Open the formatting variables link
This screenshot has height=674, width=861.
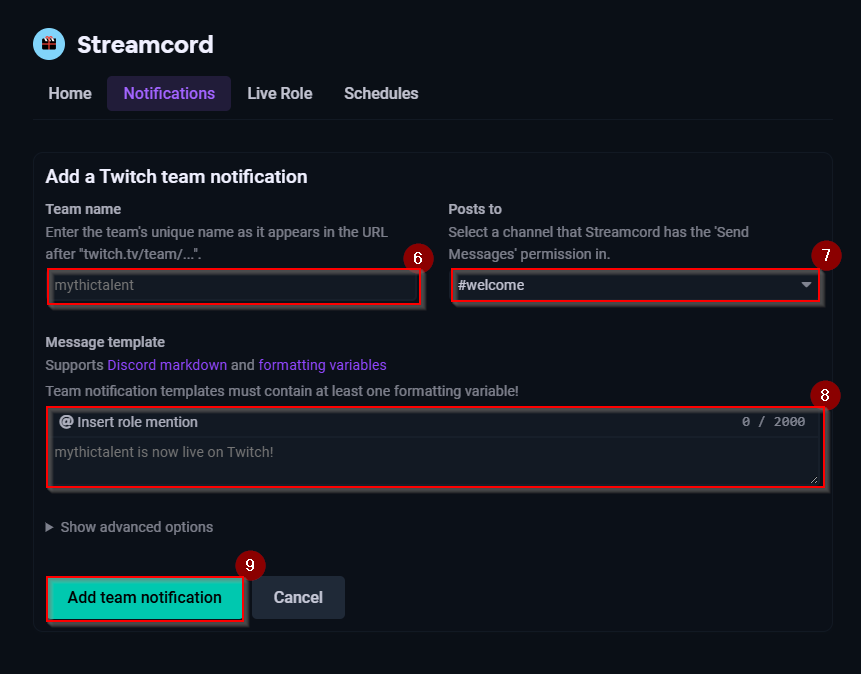(x=322, y=364)
